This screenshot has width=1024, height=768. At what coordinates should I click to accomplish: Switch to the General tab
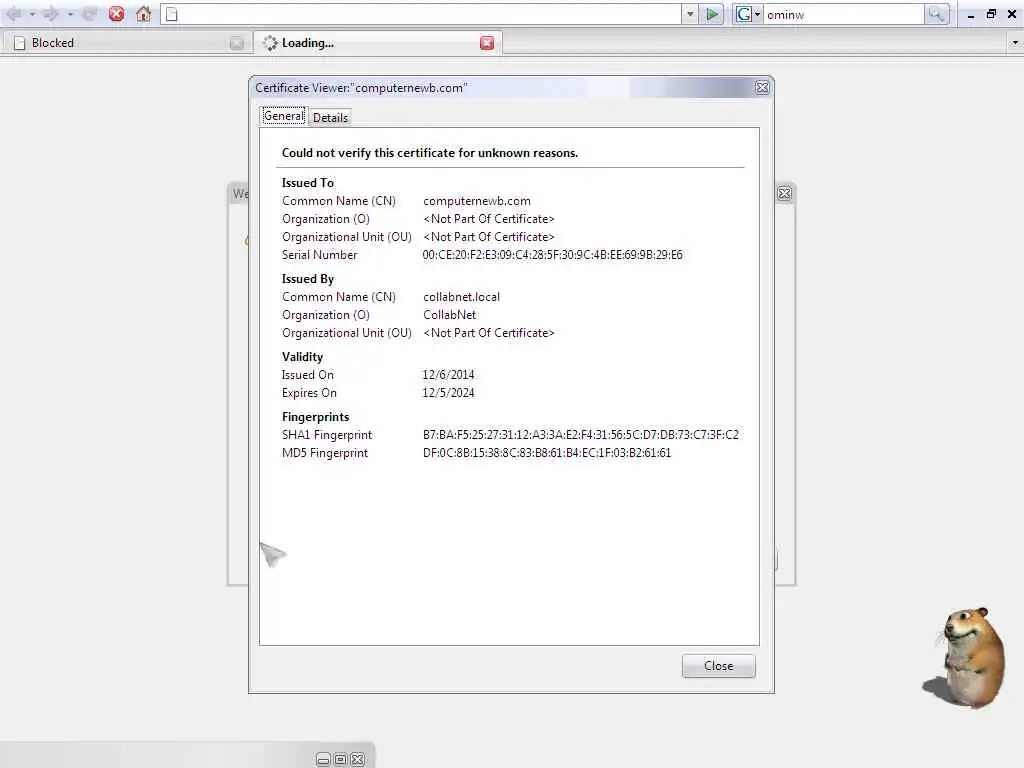[283, 116]
